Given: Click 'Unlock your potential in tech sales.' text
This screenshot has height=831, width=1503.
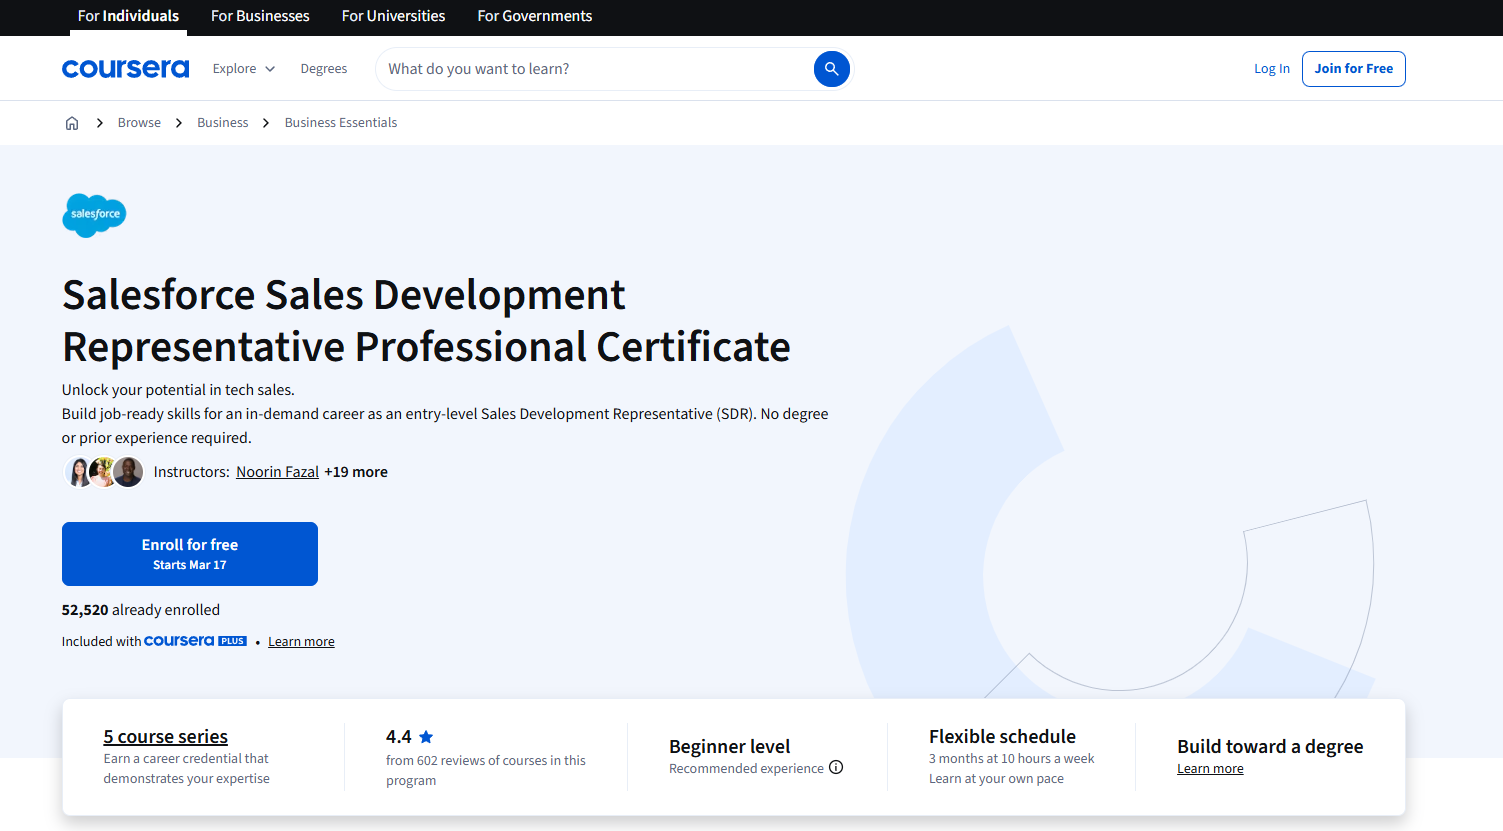Looking at the screenshot, I should (178, 390).
